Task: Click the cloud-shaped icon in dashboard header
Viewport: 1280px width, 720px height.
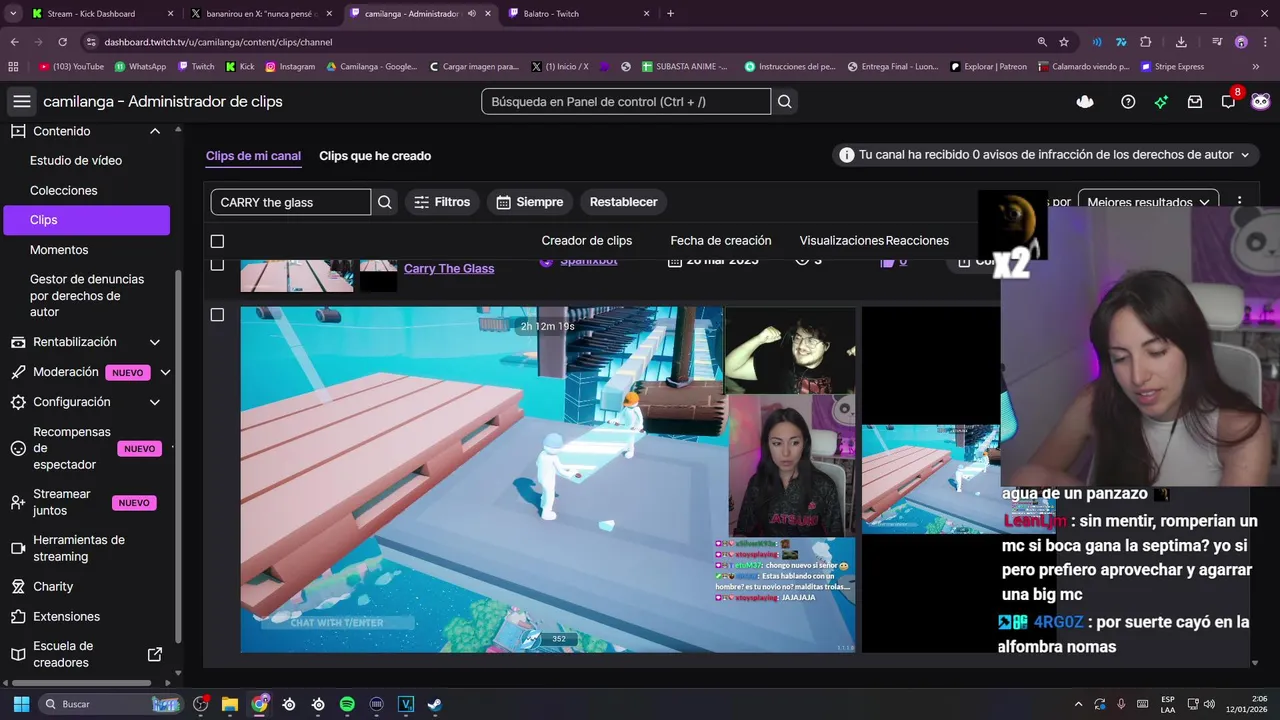Action: (x=1085, y=101)
